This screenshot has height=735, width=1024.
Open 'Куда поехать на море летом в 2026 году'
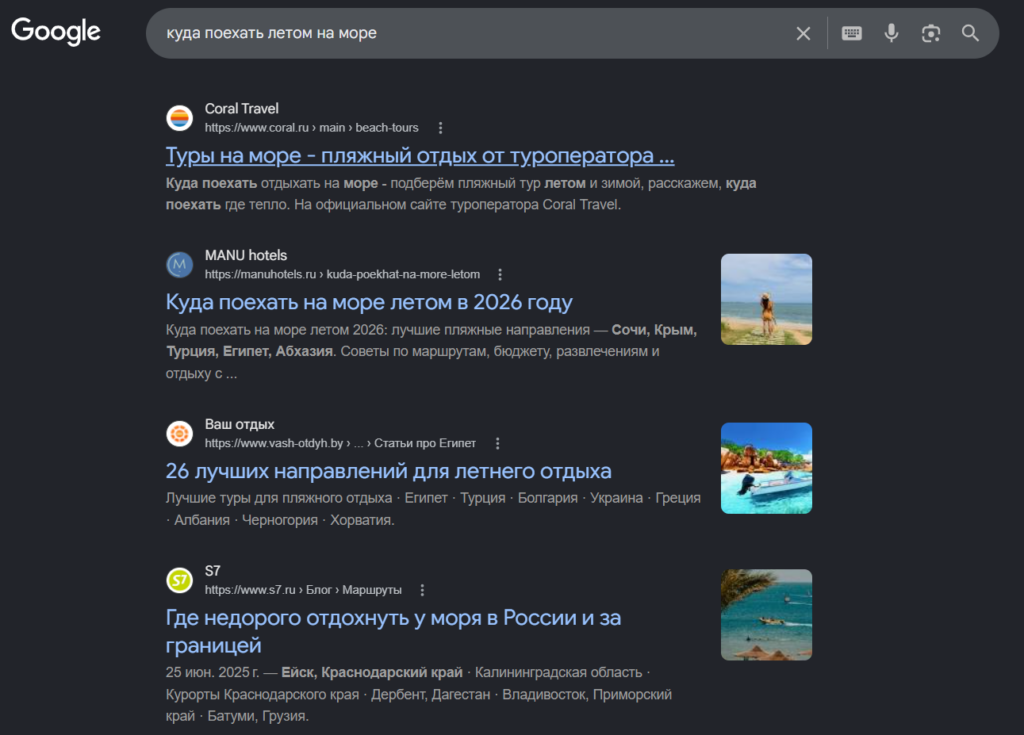tap(369, 302)
